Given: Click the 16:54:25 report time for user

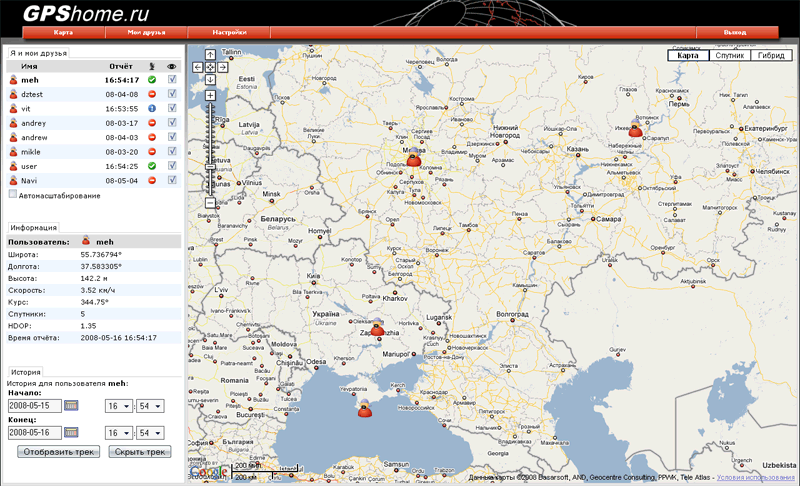Looking at the screenshot, I should (x=122, y=166).
